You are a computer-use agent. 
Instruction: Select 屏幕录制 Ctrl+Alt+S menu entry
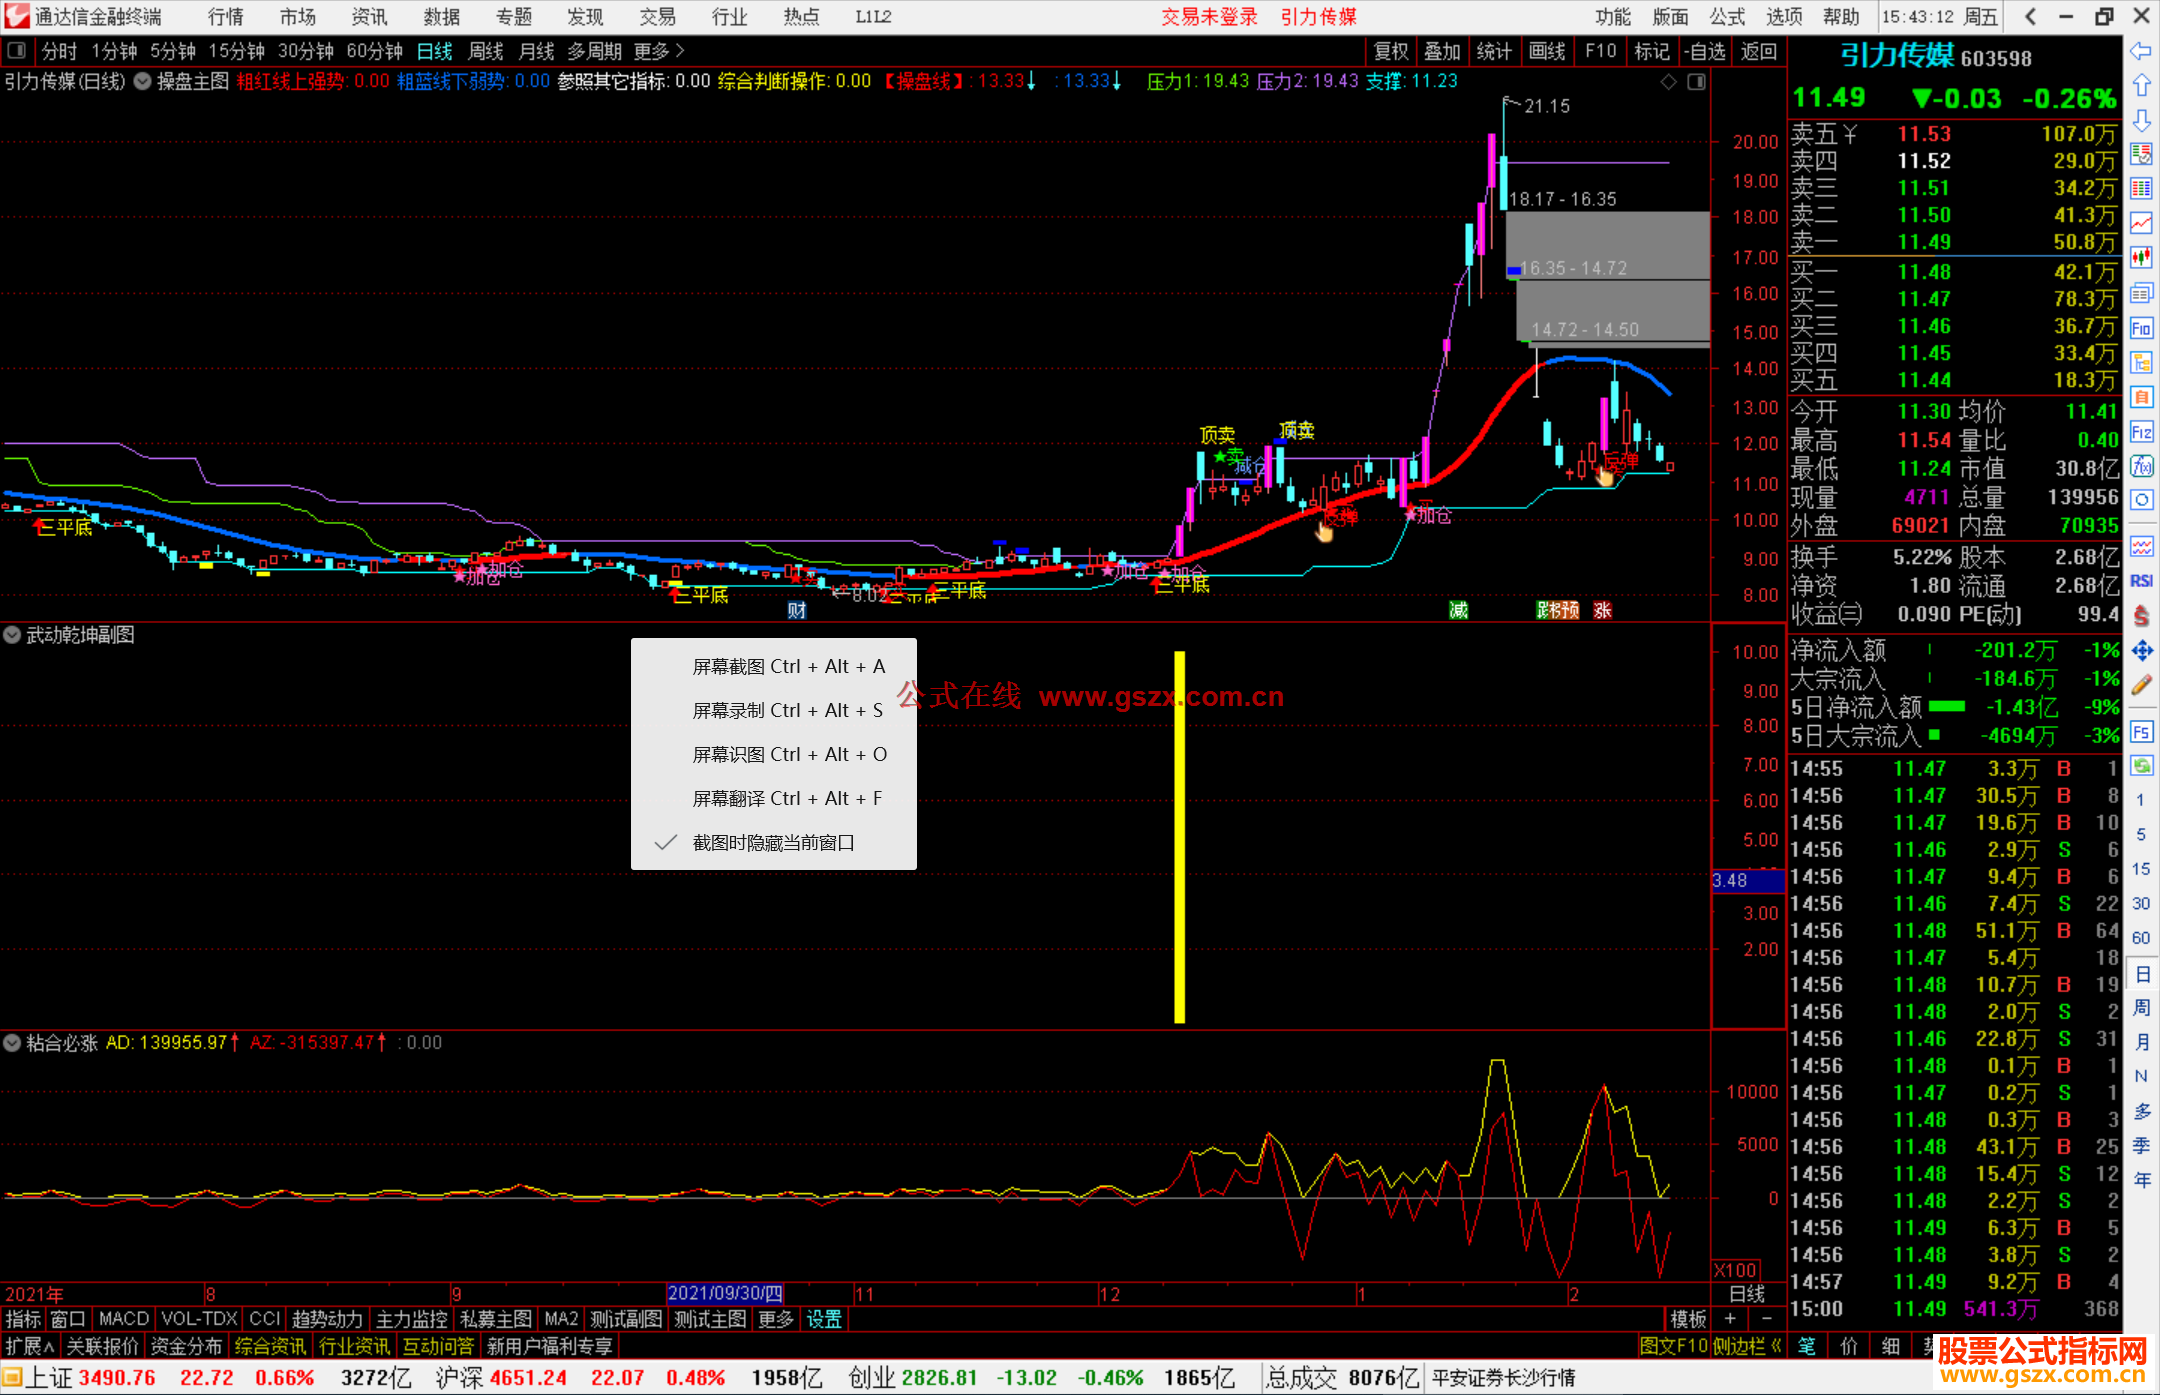pos(773,711)
